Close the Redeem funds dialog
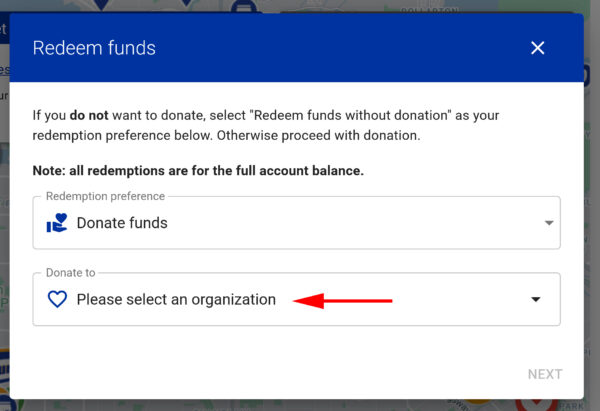 (x=537, y=48)
